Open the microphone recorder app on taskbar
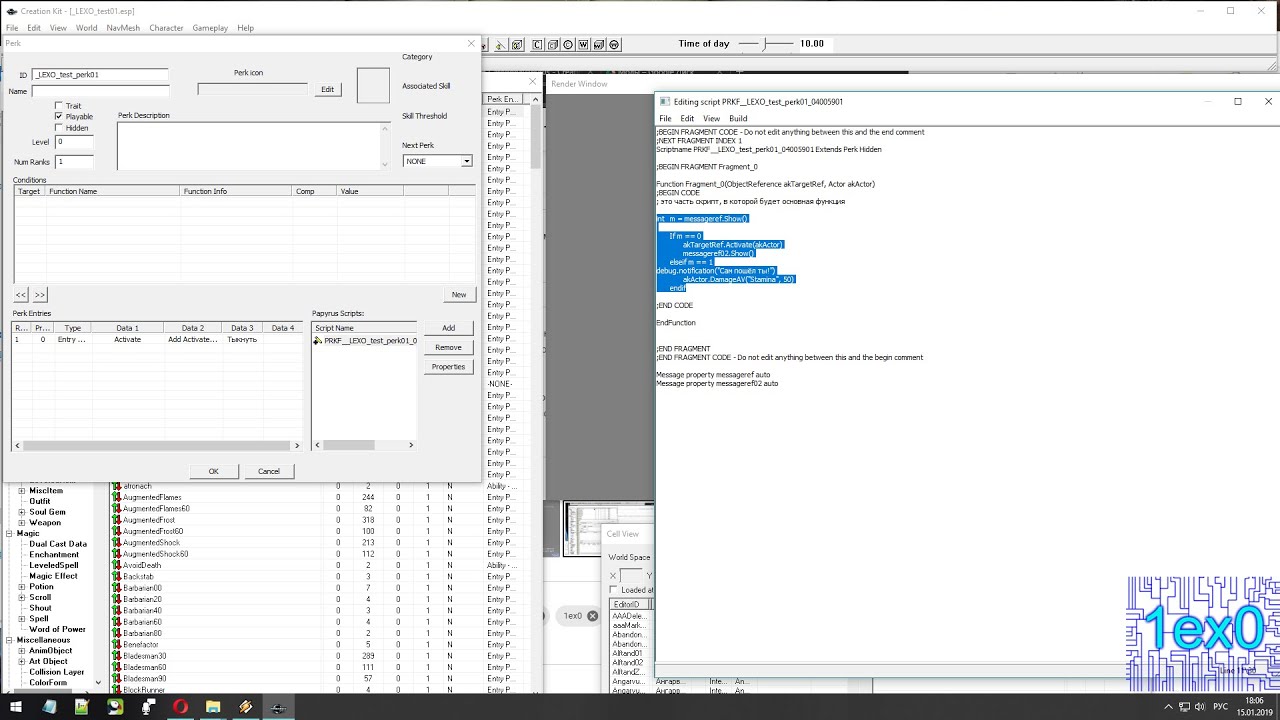The image size is (1280, 720). (x=148, y=706)
